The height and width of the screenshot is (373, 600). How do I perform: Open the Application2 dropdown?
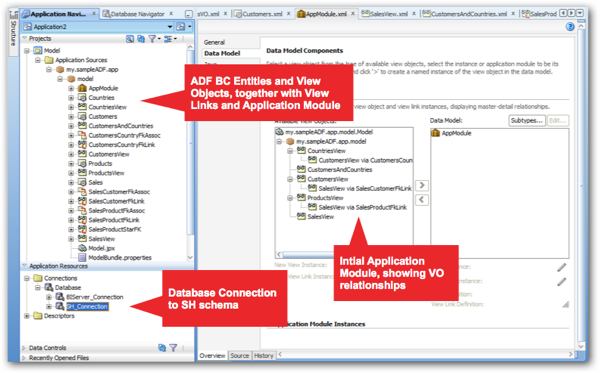click(x=170, y=27)
